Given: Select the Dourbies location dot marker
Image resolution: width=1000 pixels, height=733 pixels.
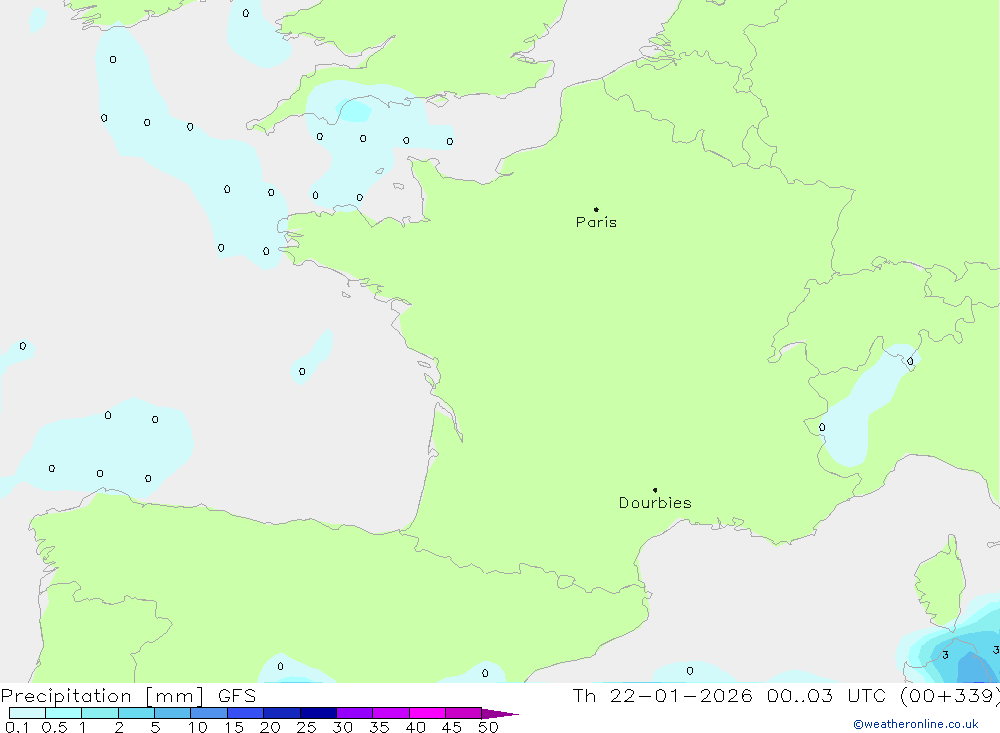Looking at the screenshot, I should (655, 490).
